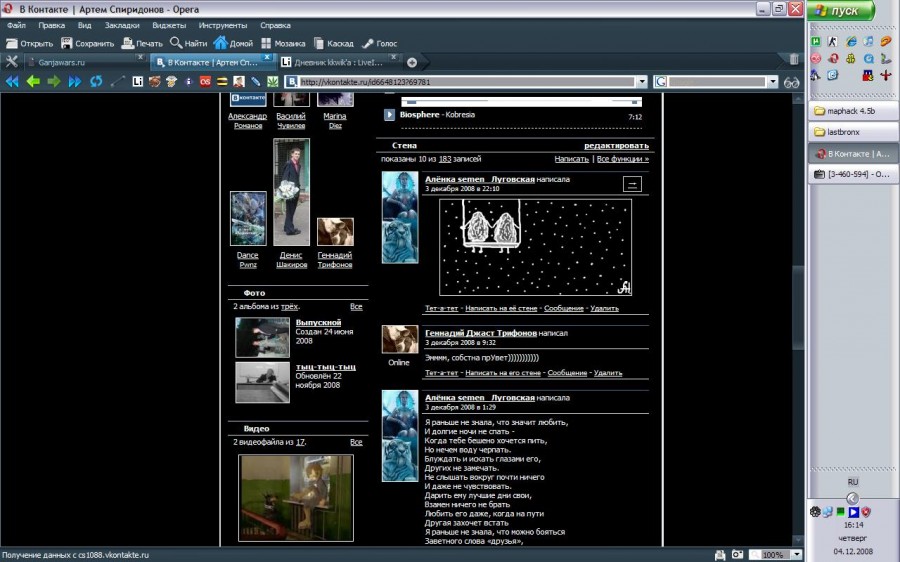This screenshot has width=900, height=562.
Task: Go back with the green left arrow
Action: point(33,82)
